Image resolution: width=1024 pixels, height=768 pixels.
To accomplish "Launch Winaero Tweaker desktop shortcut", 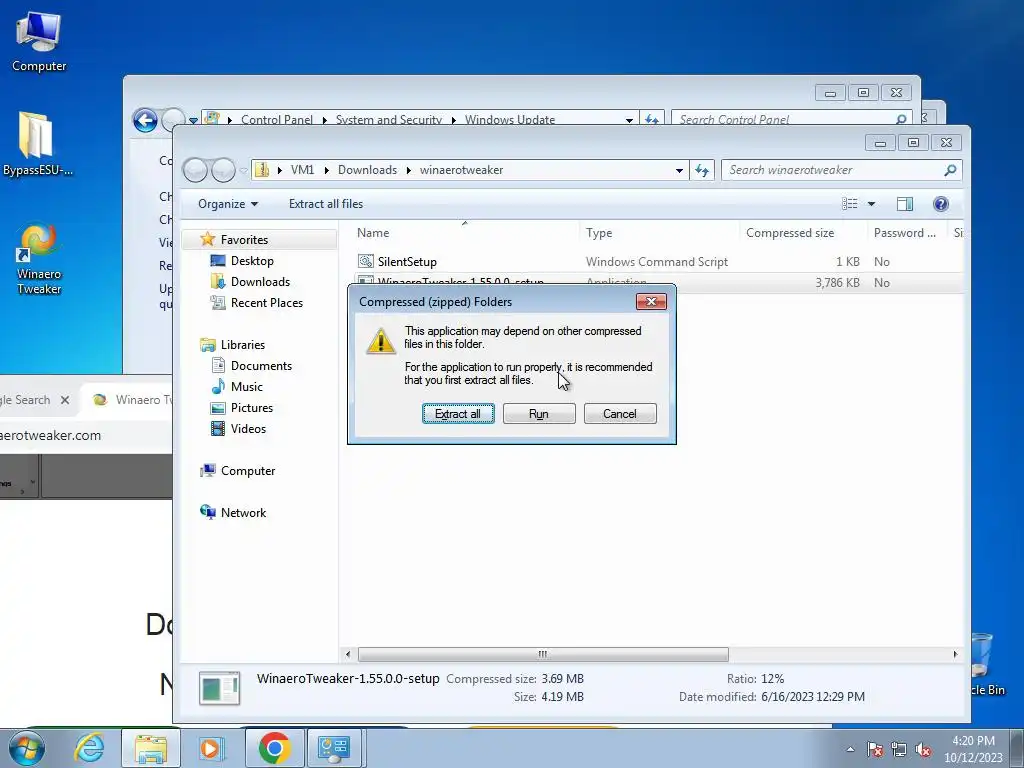I will [39, 260].
